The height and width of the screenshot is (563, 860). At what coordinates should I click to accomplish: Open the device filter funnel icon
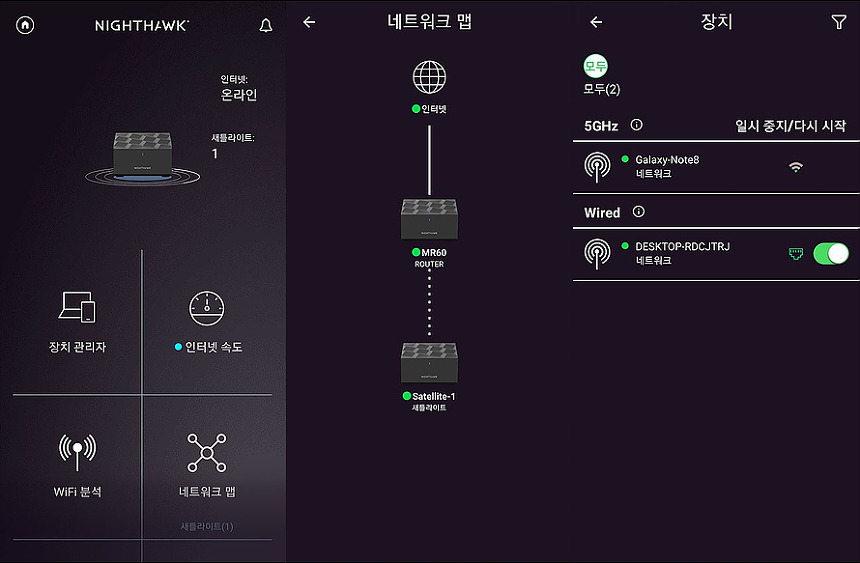click(x=839, y=22)
